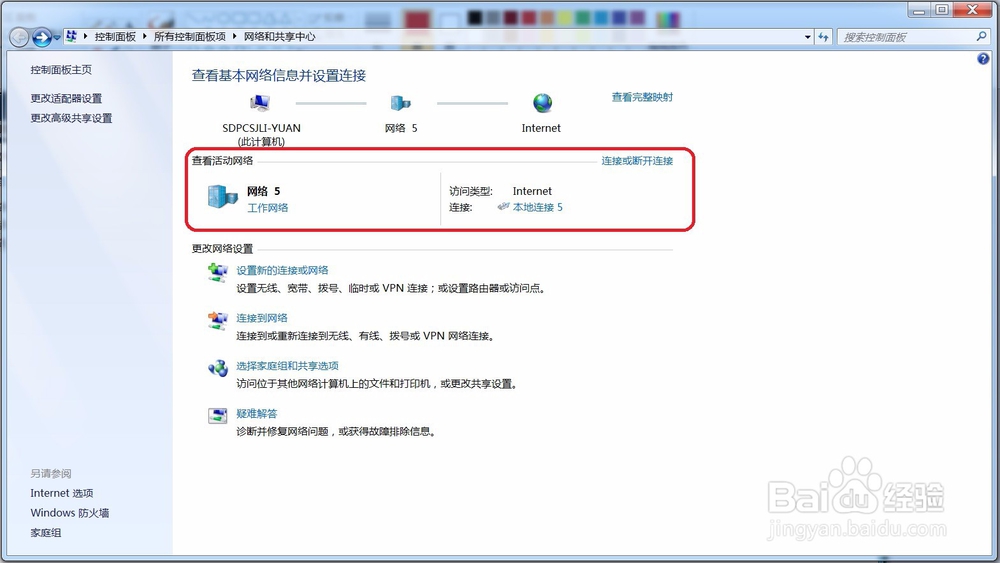Open Internet 选项 in See also
The height and width of the screenshot is (563, 1000).
click(62, 494)
